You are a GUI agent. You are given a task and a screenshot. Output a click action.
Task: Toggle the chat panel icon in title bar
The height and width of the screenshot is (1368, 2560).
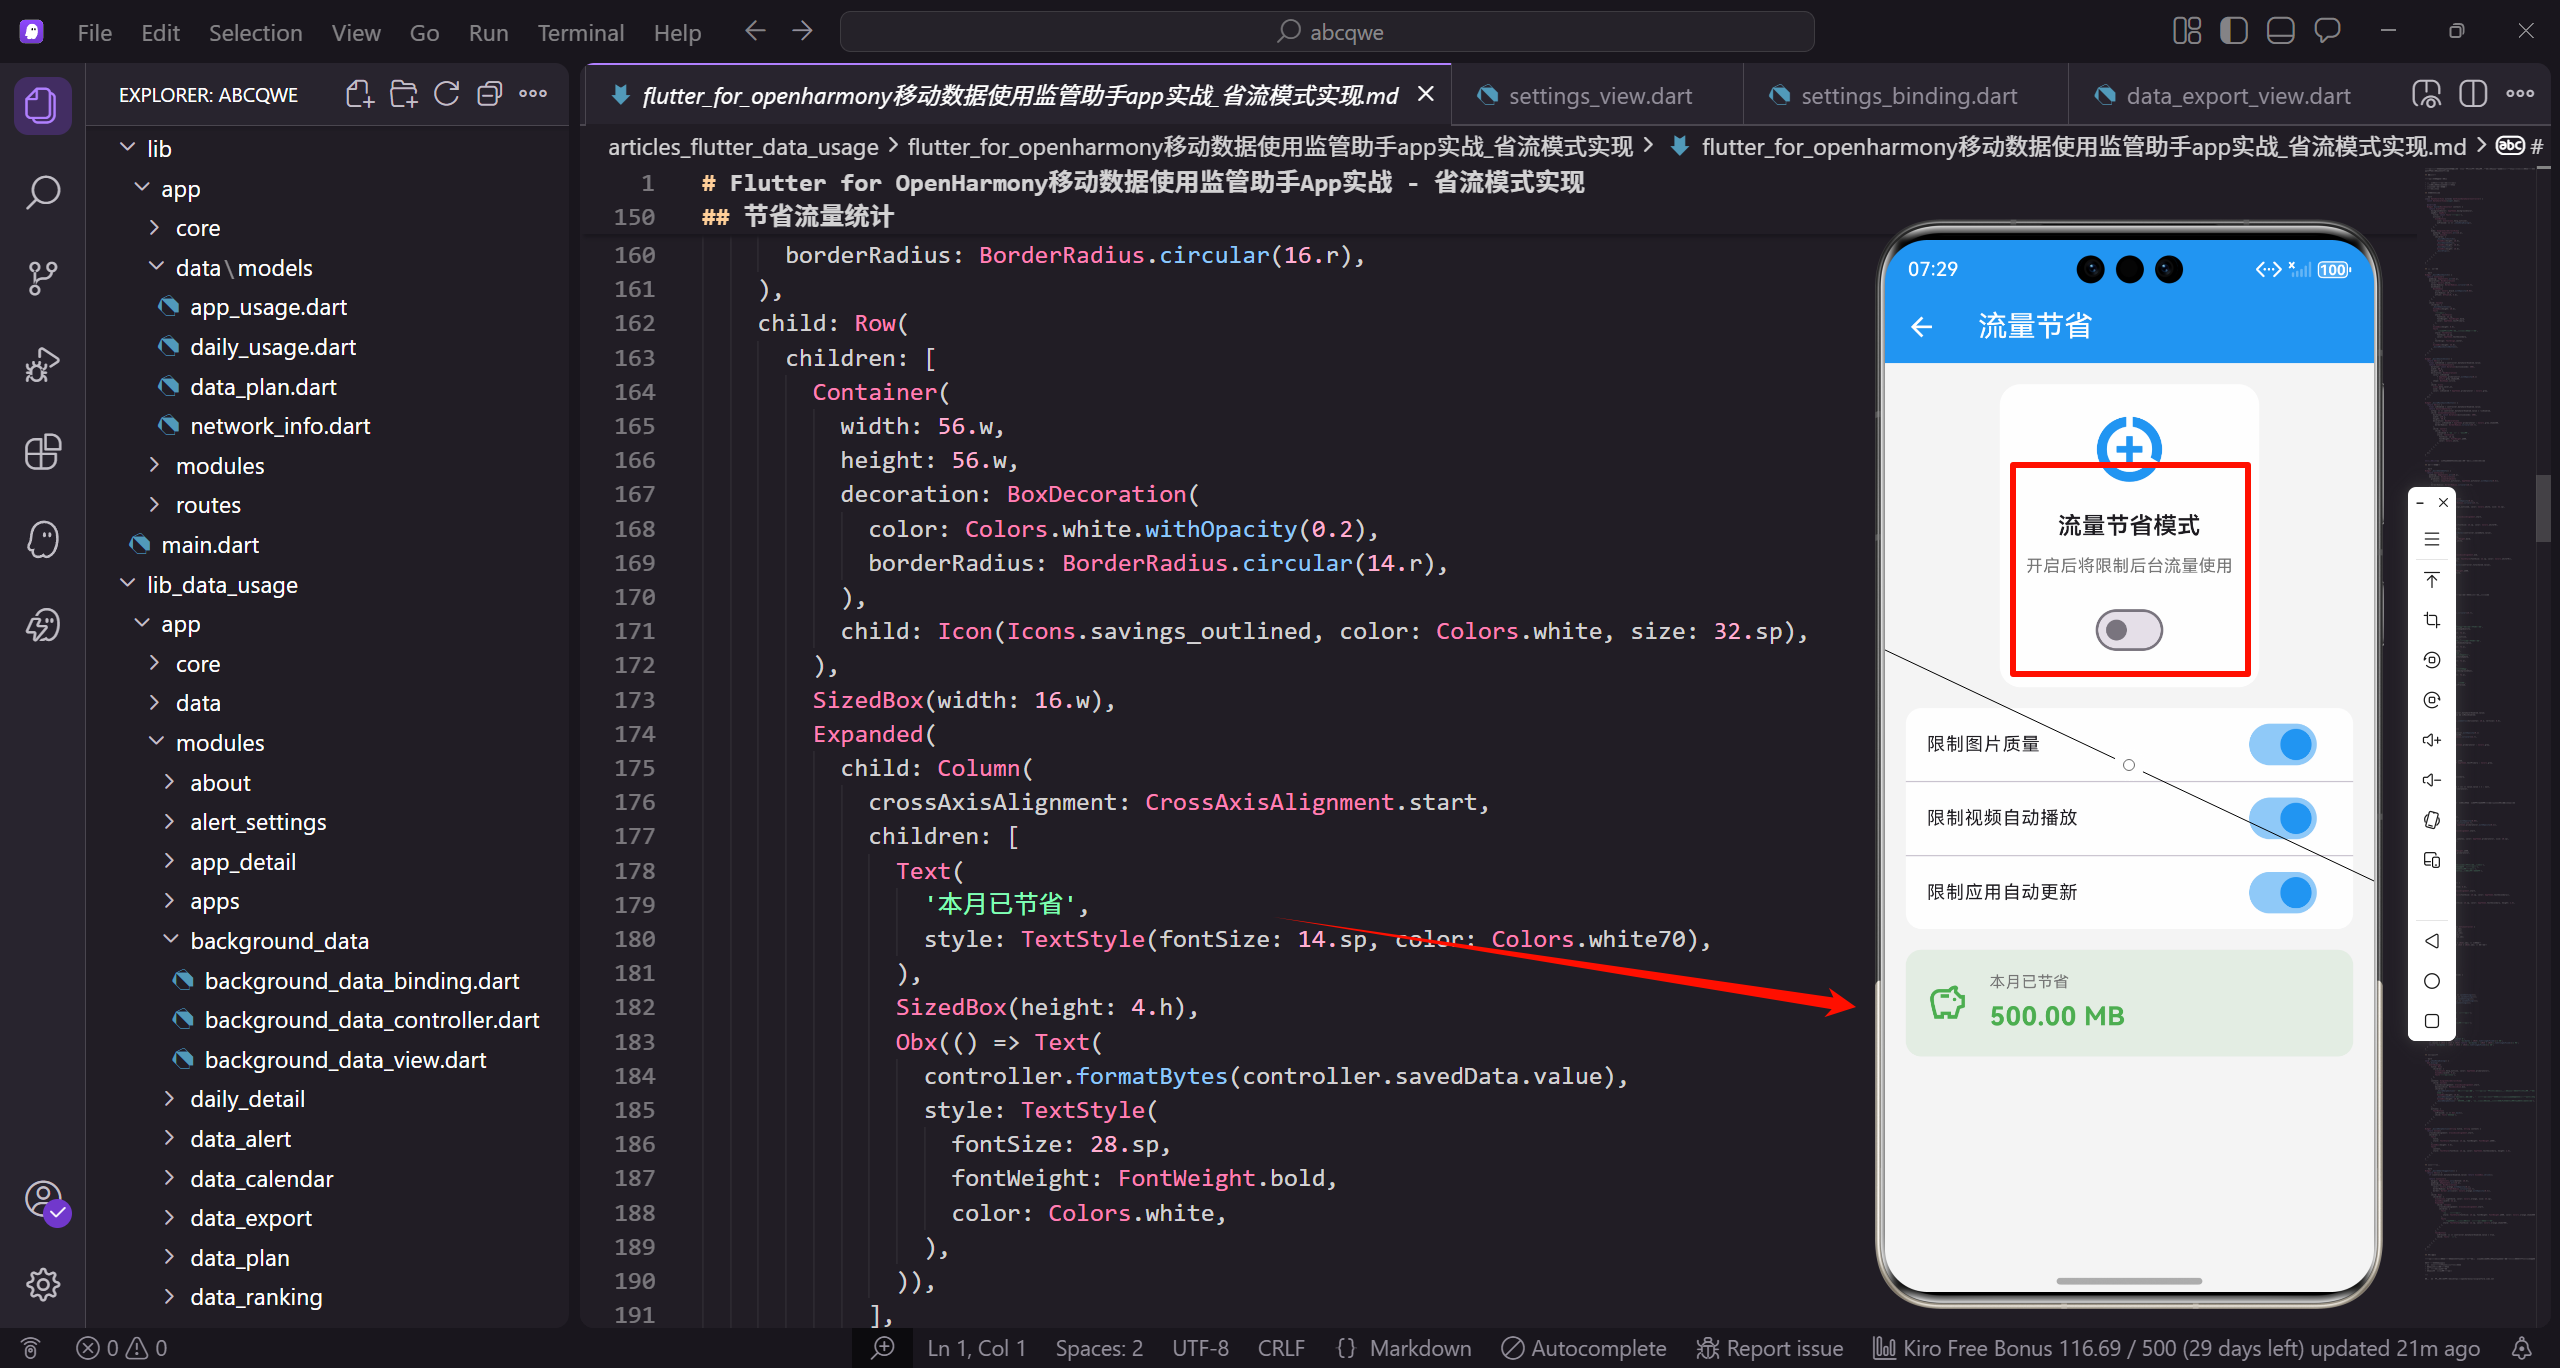click(2327, 31)
